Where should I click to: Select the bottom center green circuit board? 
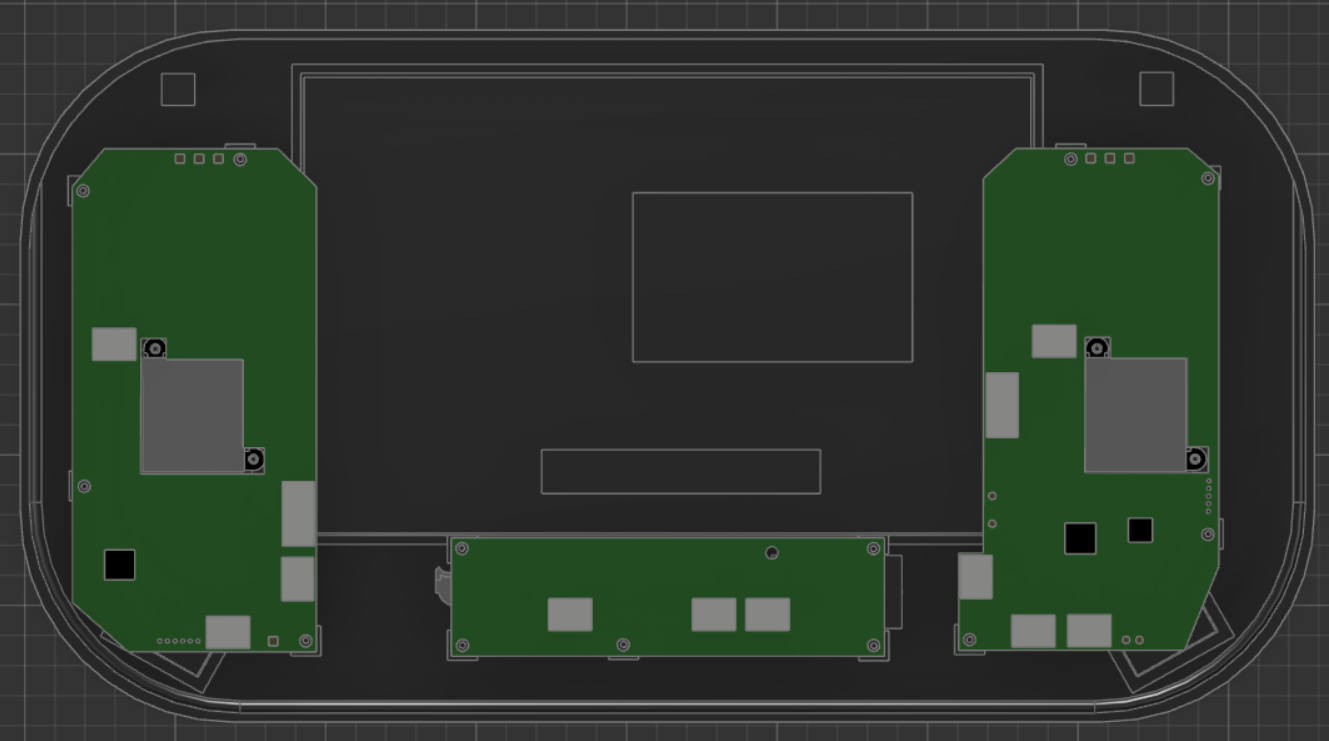tap(667, 596)
